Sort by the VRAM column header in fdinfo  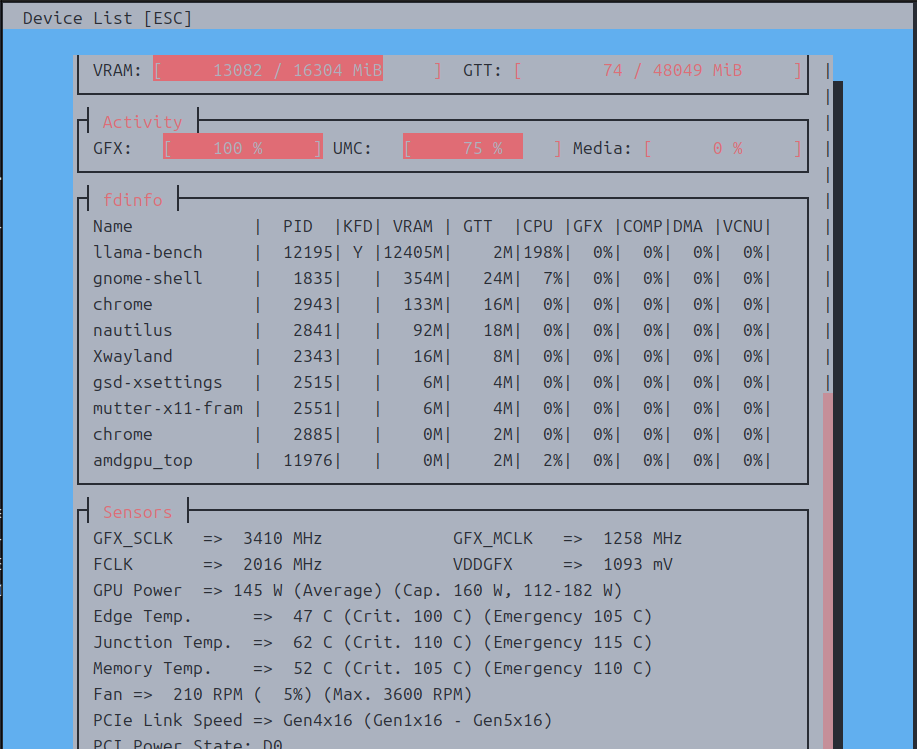[x=412, y=226]
